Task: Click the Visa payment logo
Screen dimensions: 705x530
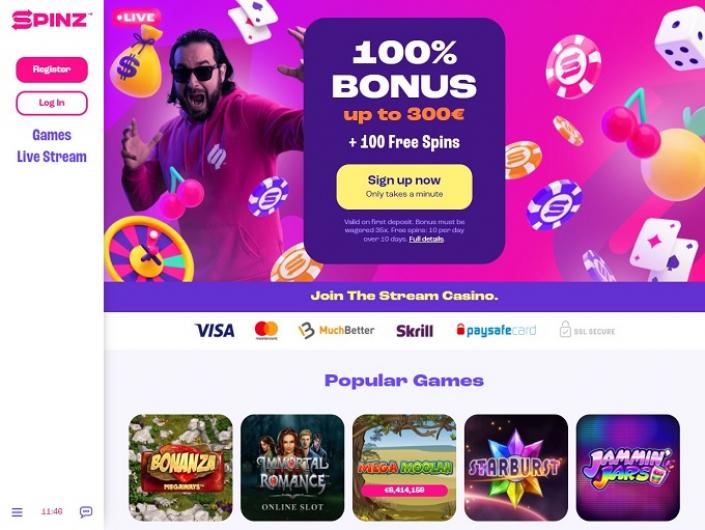Action: [x=215, y=331]
